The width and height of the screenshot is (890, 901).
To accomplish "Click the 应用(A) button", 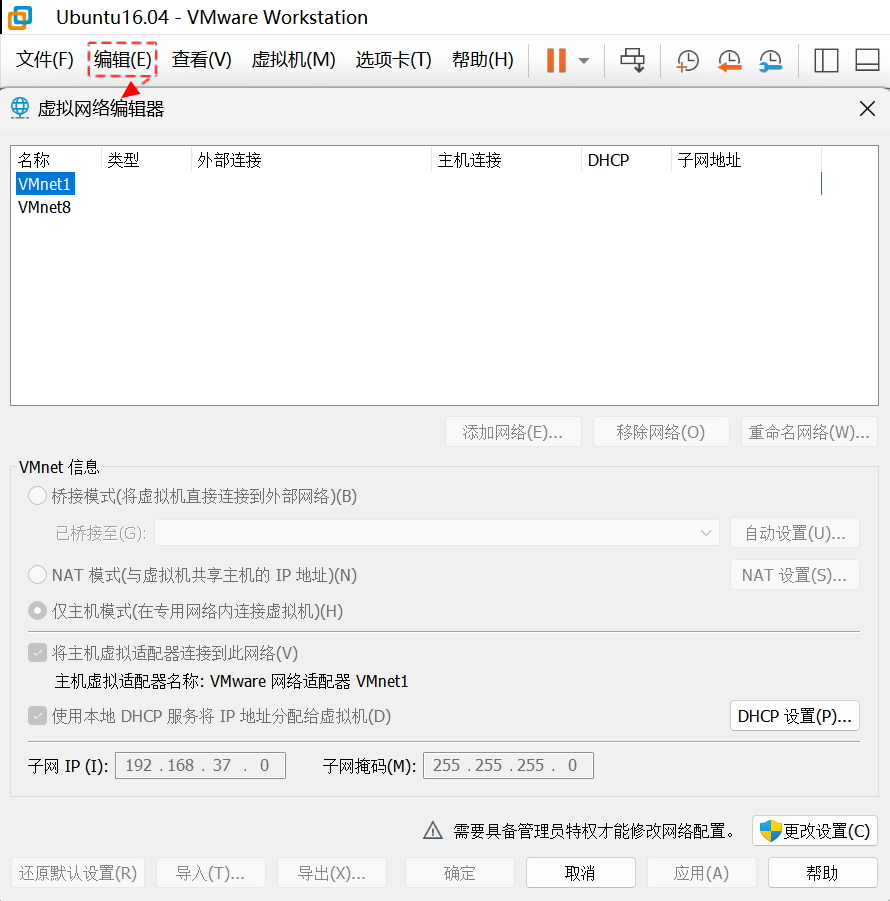I will tap(702, 873).
